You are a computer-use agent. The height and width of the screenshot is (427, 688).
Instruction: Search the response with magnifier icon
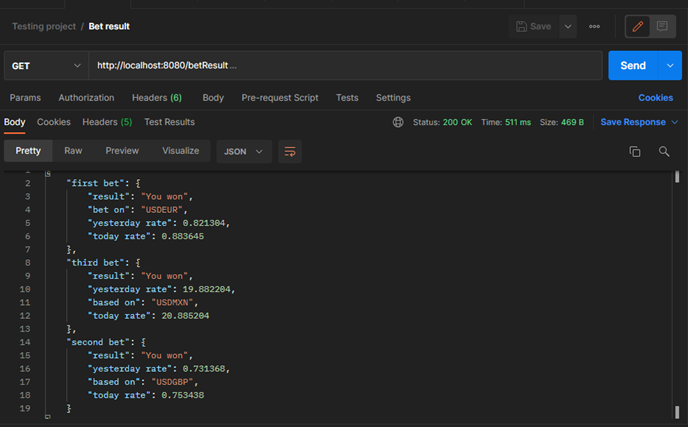664,151
